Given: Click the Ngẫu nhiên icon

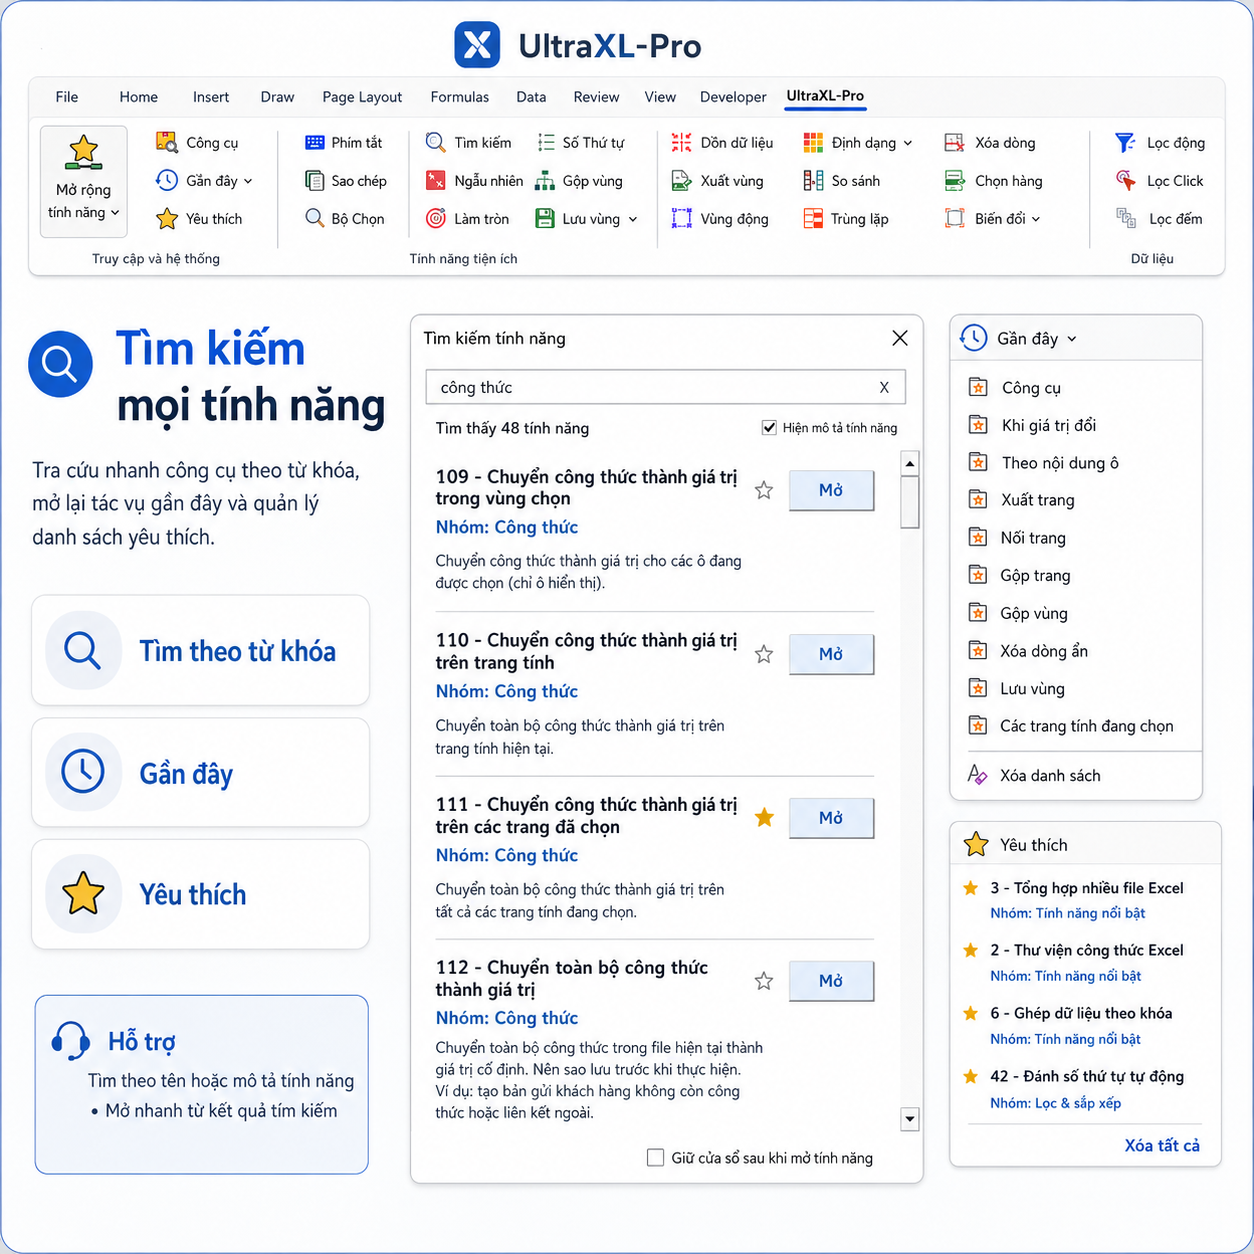Looking at the screenshot, I should coord(435,180).
